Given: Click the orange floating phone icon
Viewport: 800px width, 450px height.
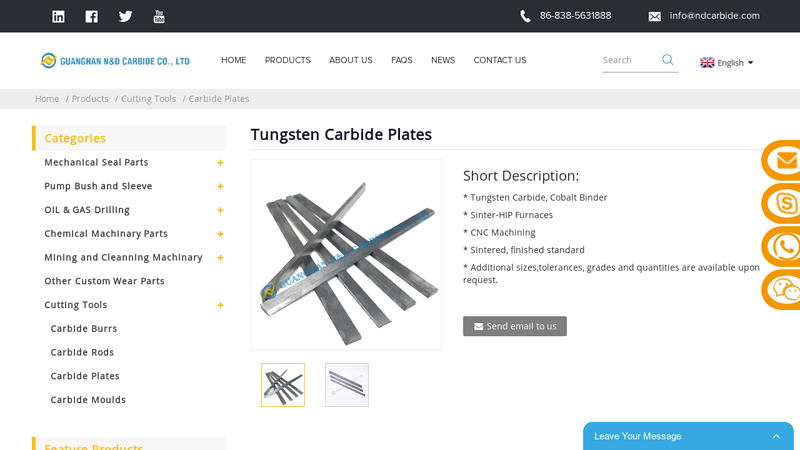Looking at the screenshot, I should pos(782,247).
